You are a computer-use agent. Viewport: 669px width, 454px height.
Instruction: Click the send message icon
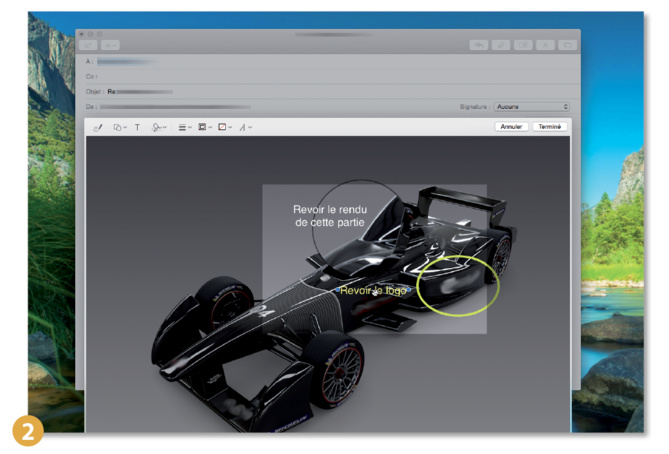(87, 45)
